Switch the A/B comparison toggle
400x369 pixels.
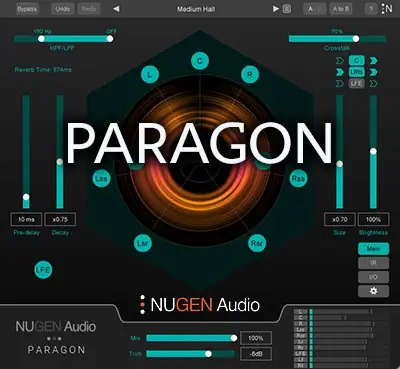point(315,9)
